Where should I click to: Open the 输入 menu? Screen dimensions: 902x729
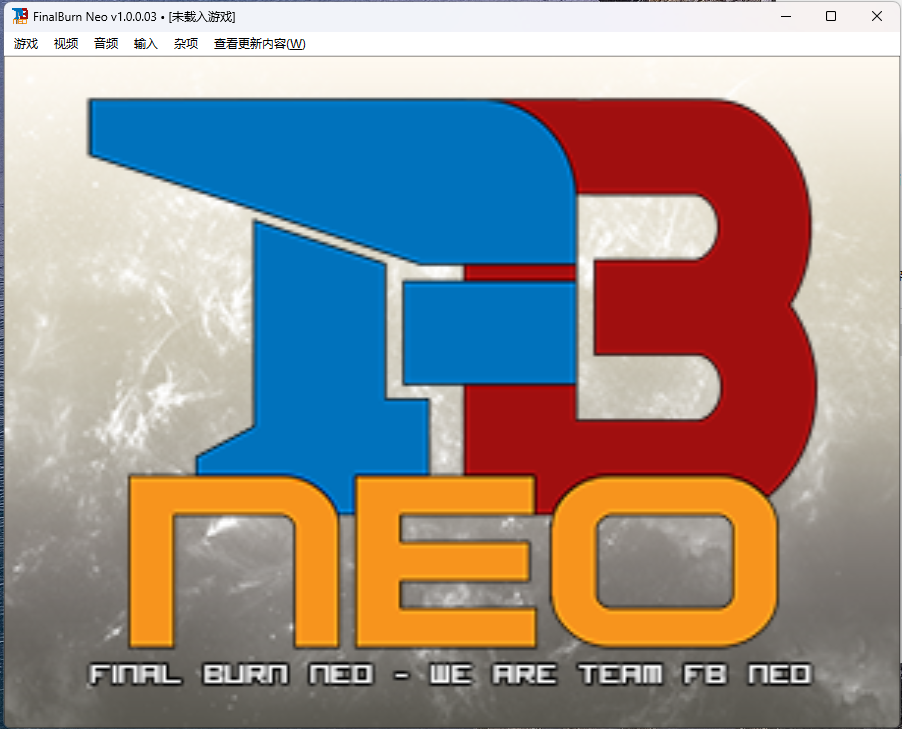pos(146,44)
